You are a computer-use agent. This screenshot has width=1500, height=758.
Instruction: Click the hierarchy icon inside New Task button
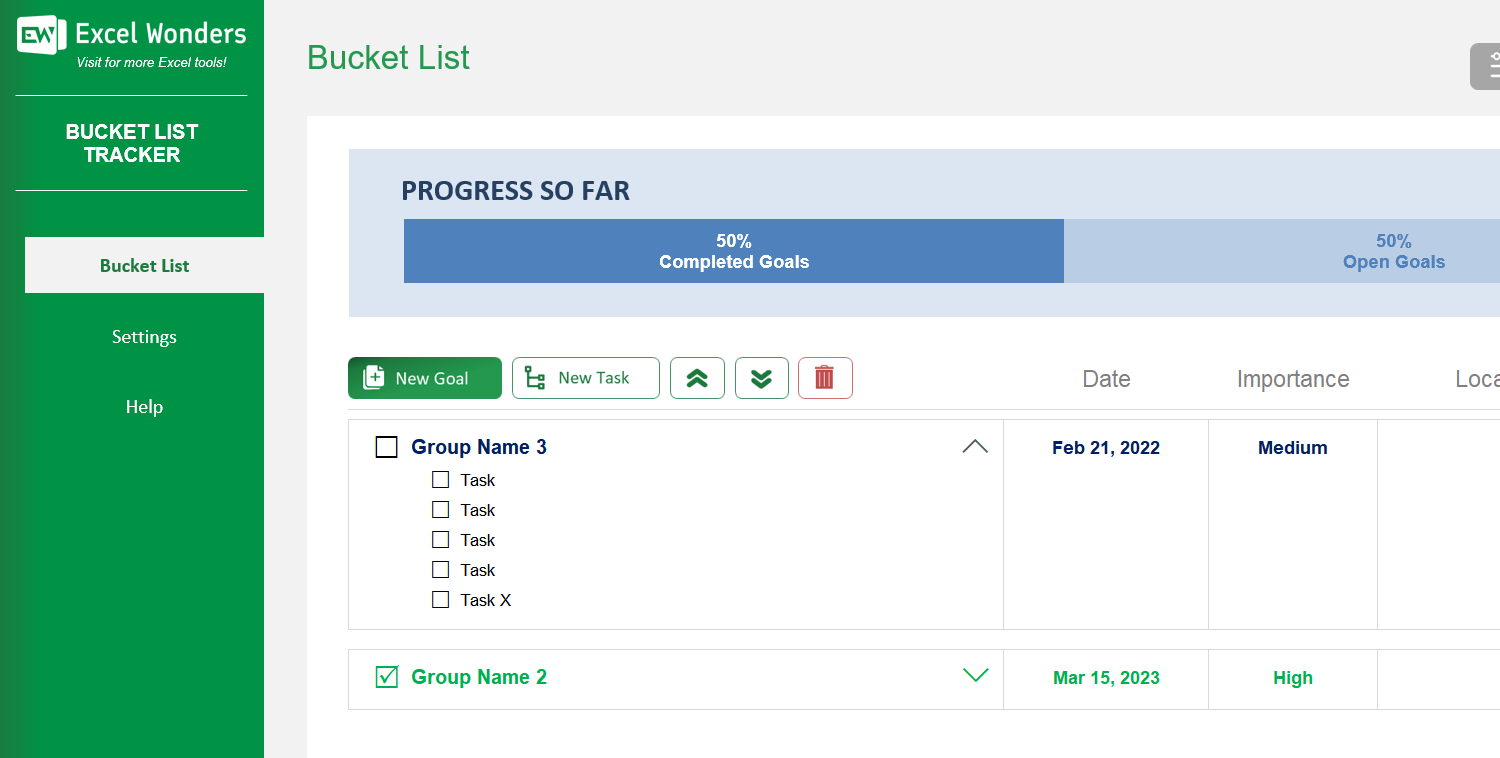tap(534, 378)
